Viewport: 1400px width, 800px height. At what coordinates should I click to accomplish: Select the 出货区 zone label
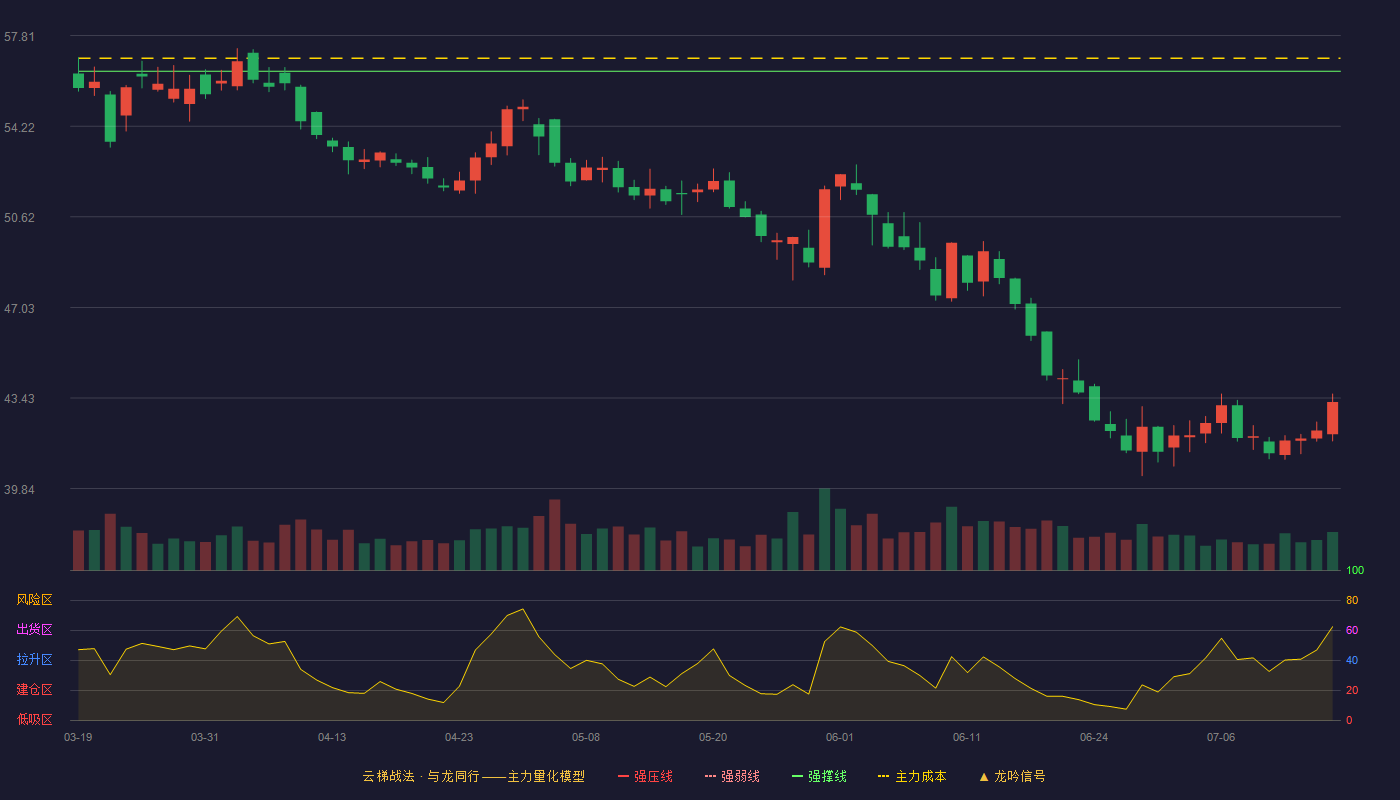[x=34, y=630]
